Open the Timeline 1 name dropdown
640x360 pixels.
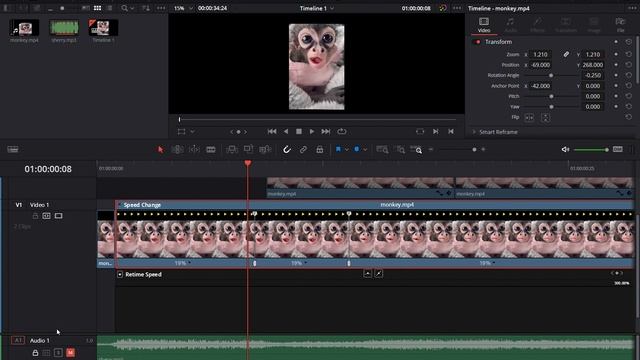click(317, 8)
